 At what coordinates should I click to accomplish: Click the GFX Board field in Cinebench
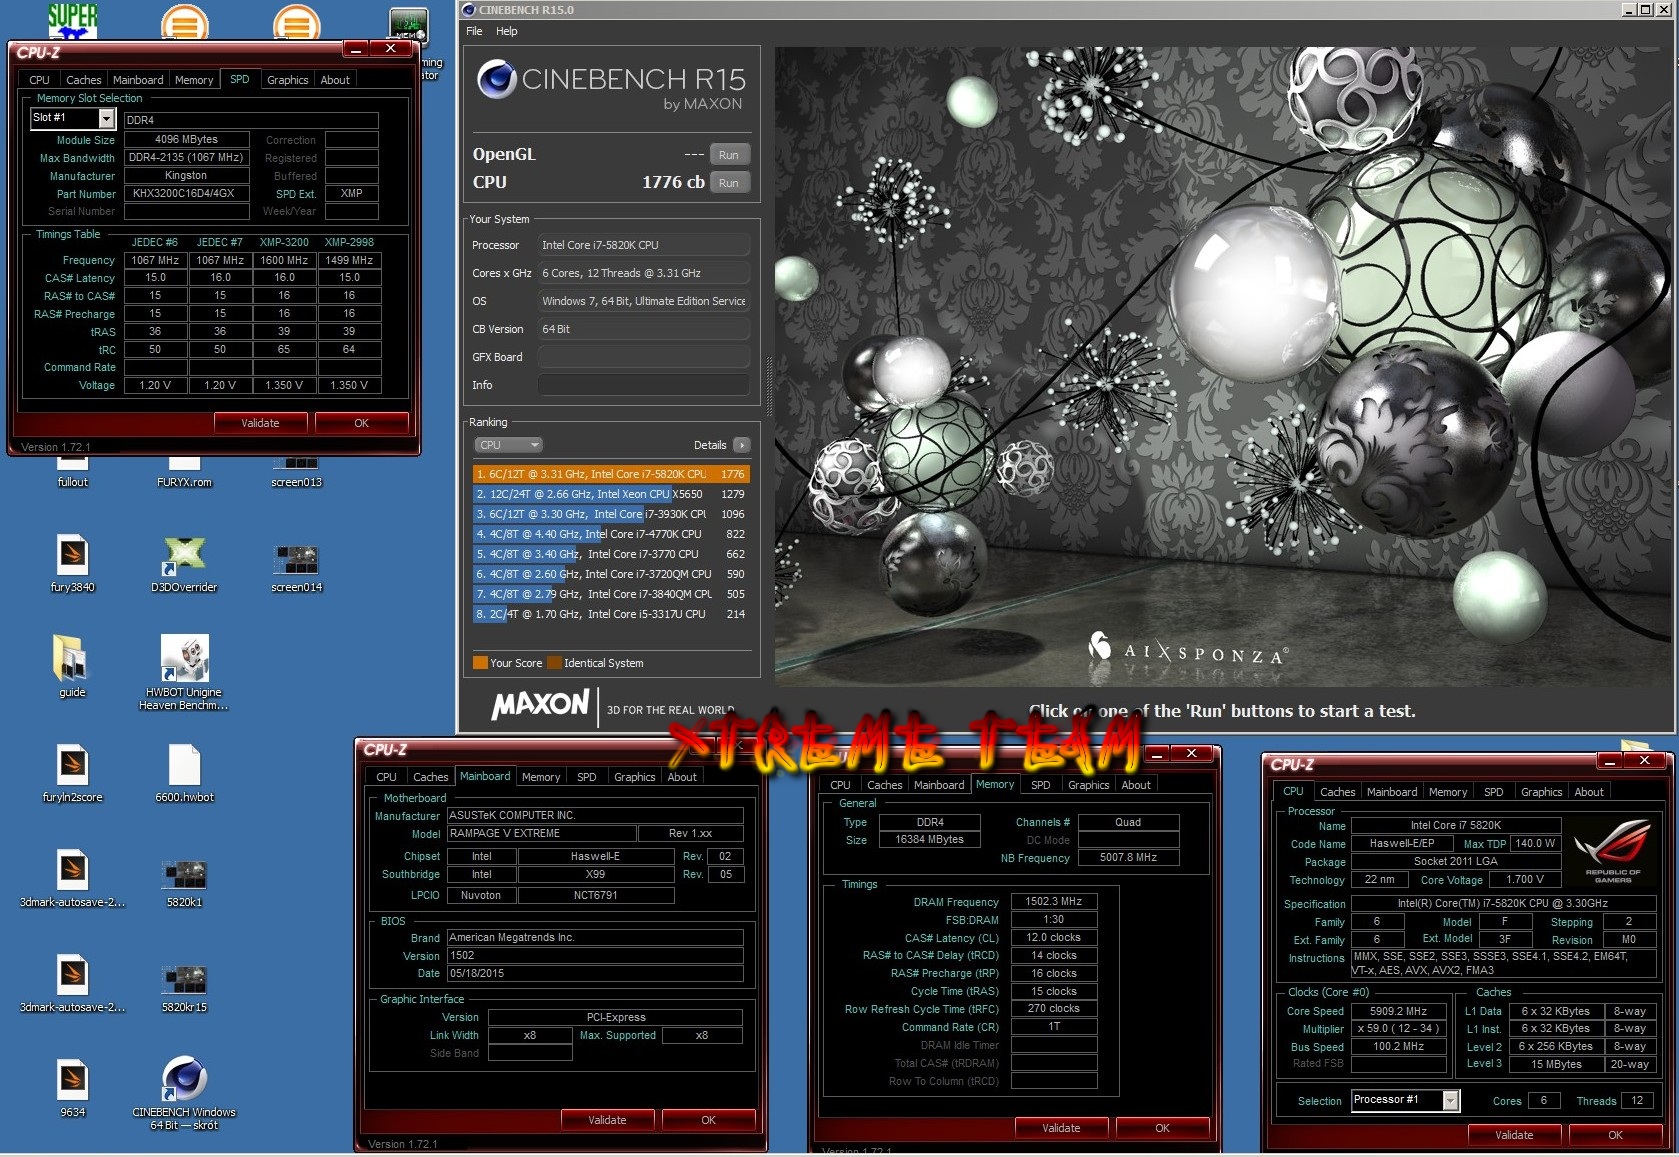tap(644, 357)
